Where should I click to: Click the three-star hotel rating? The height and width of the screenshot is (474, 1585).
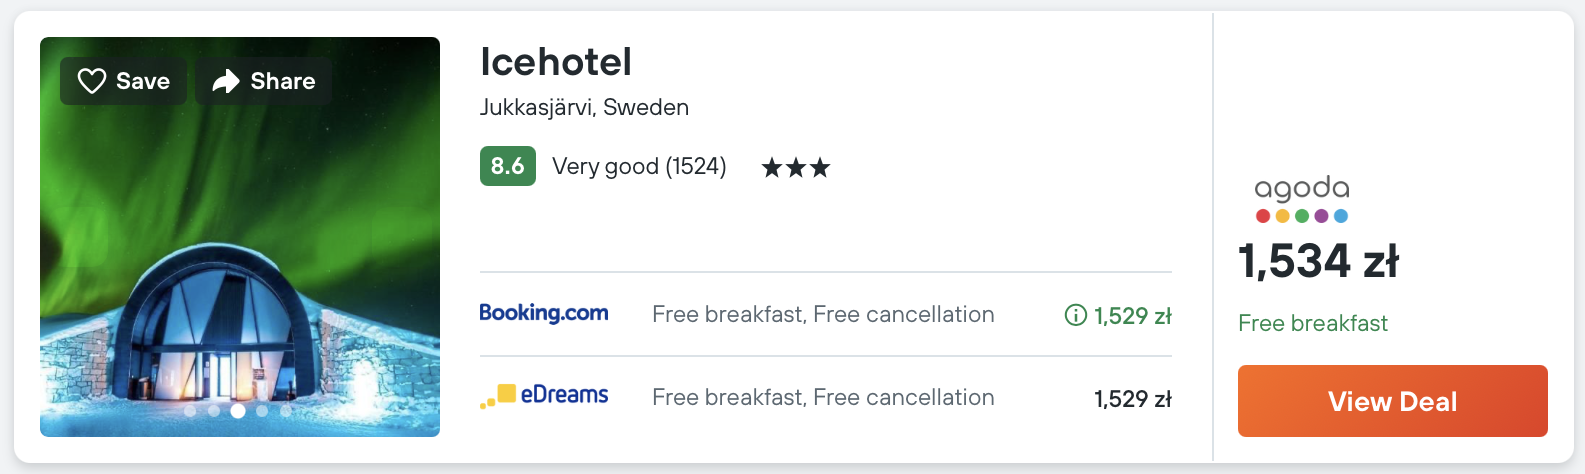coord(796,167)
